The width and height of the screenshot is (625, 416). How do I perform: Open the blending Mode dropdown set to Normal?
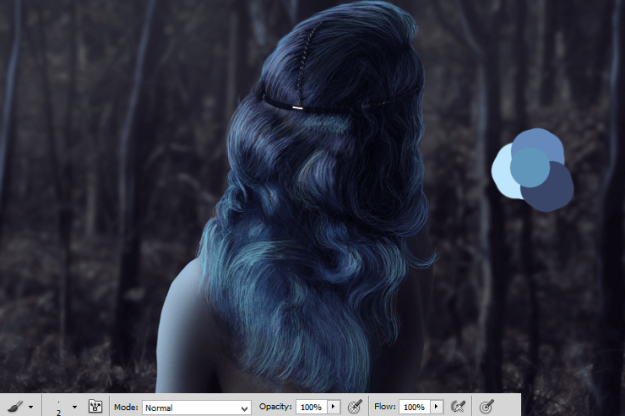coord(196,408)
